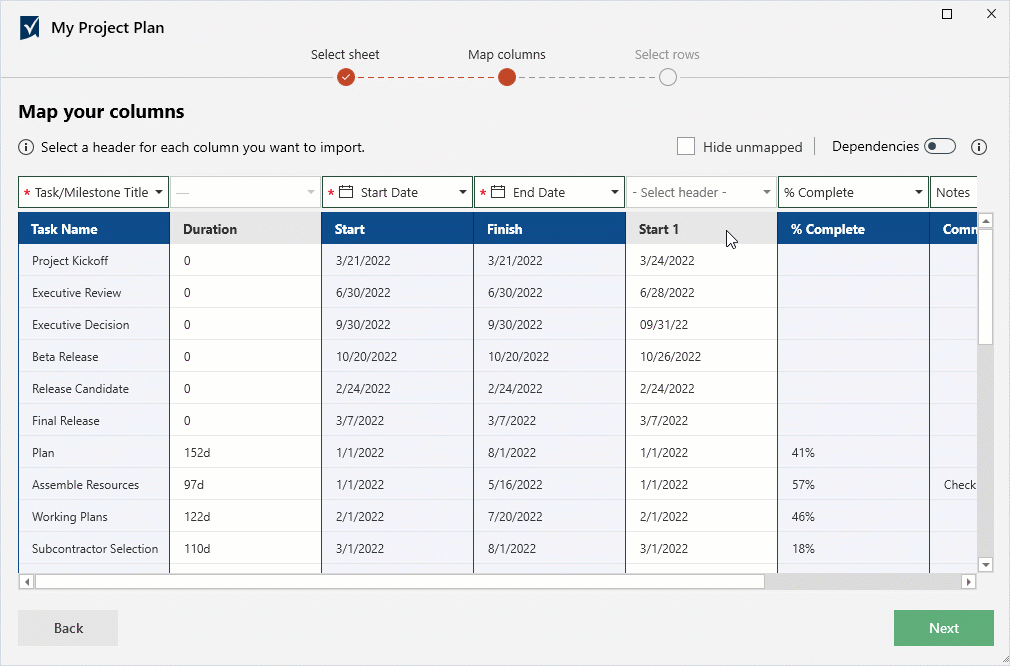Click the Smartsheet logo icon
Image resolution: width=1010 pixels, height=666 pixels.
(x=30, y=28)
